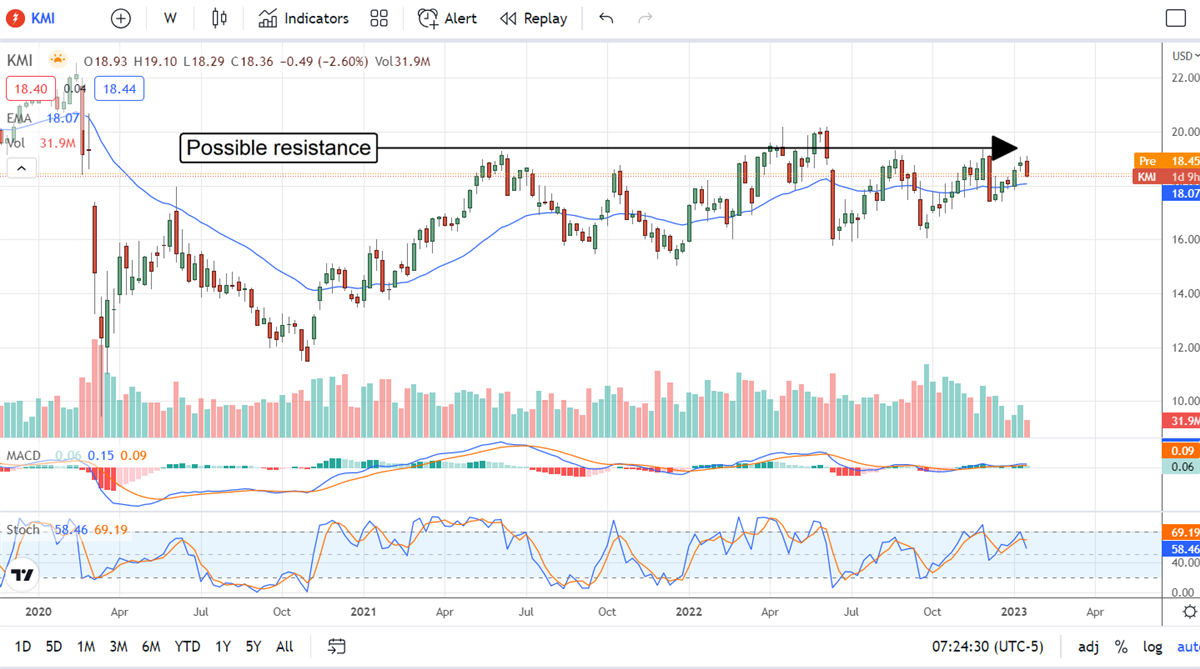Open the W interval dropdown
Image resolution: width=1200 pixels, height=669 pixels.
click(171, 18)
